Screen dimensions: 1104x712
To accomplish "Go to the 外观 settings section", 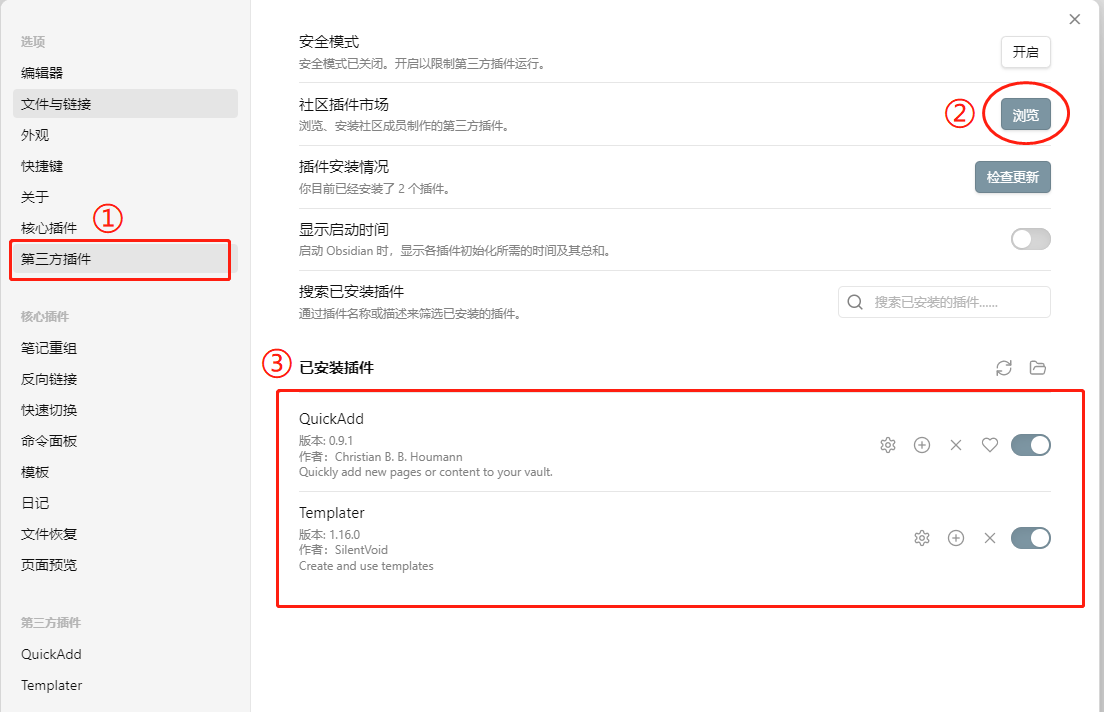I will (x=35, y=135).
